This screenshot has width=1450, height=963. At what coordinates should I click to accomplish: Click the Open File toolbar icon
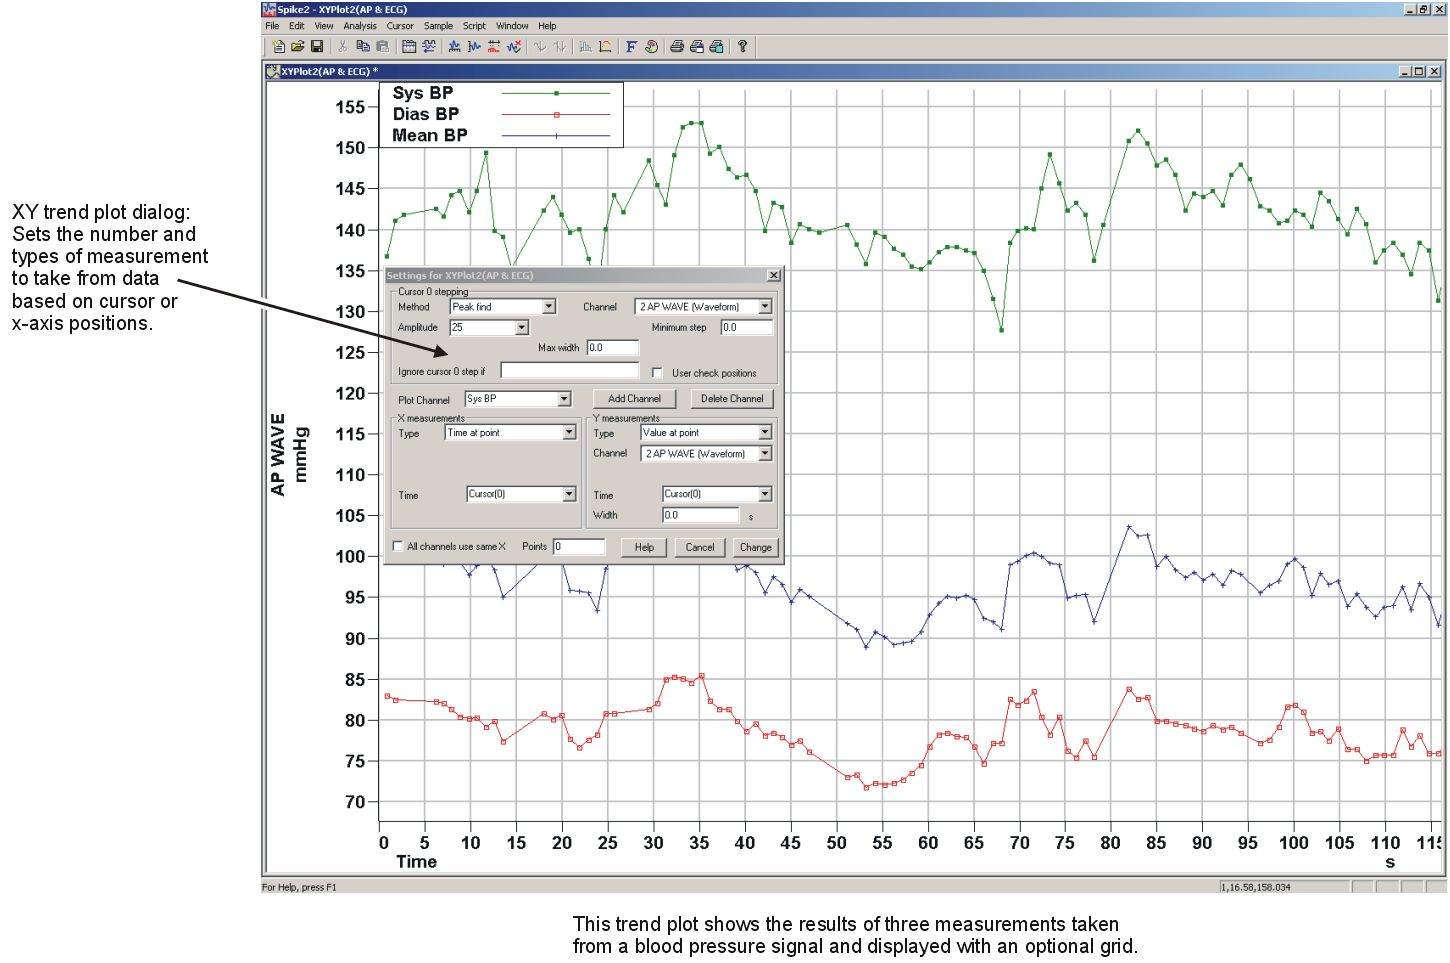[x=298, y=46]
